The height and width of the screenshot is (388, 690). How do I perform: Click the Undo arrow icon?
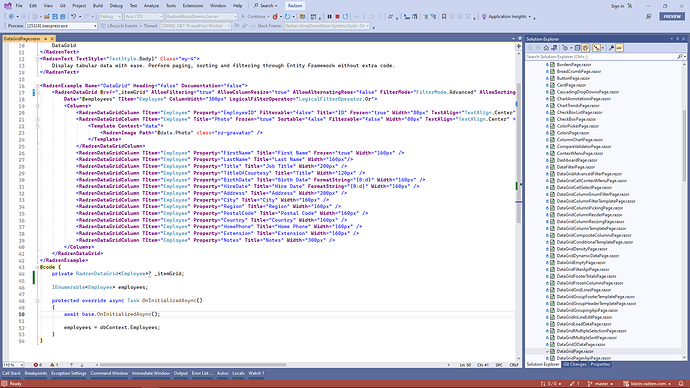click(73, 17)
